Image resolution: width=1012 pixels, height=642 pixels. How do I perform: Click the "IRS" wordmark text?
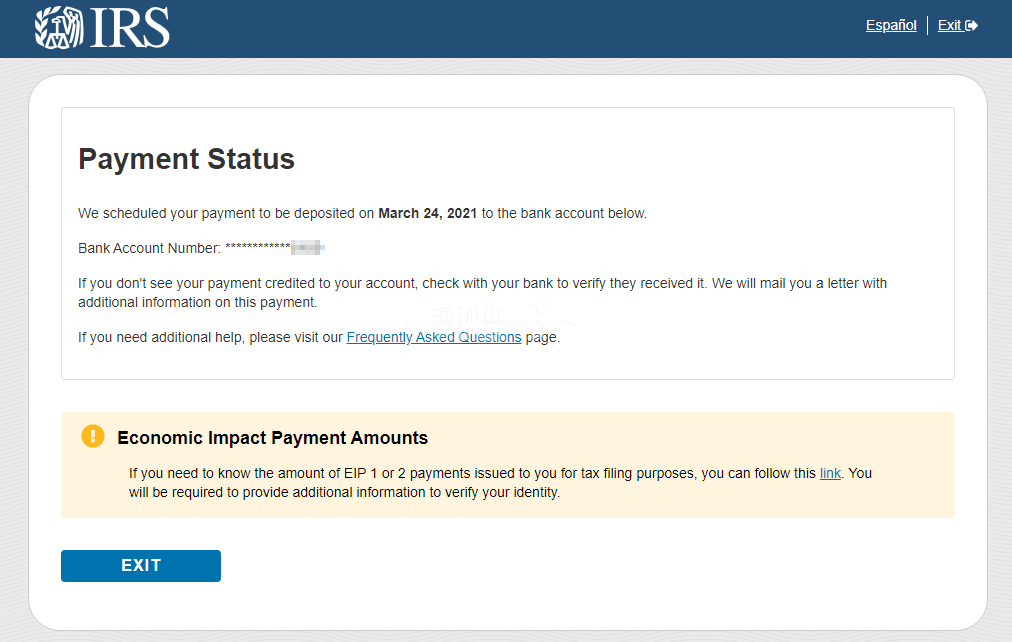[130, 28]
